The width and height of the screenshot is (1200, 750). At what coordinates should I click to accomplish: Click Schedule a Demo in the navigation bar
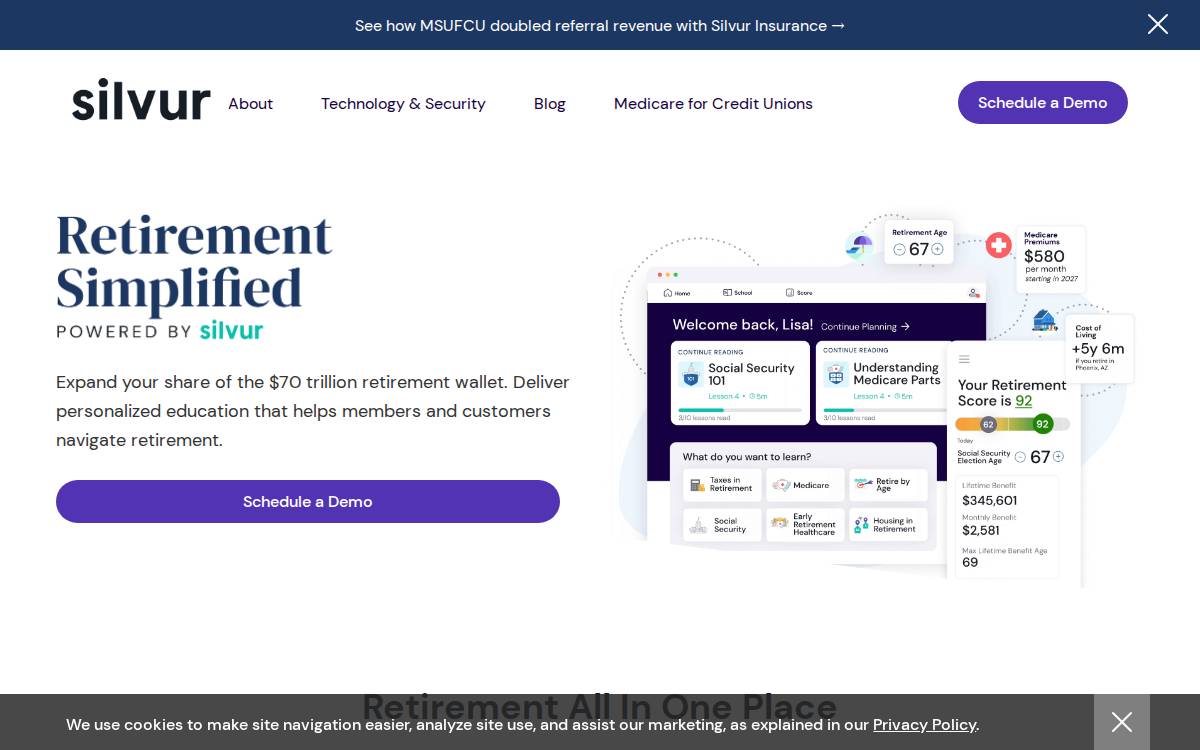point(1042,102)
